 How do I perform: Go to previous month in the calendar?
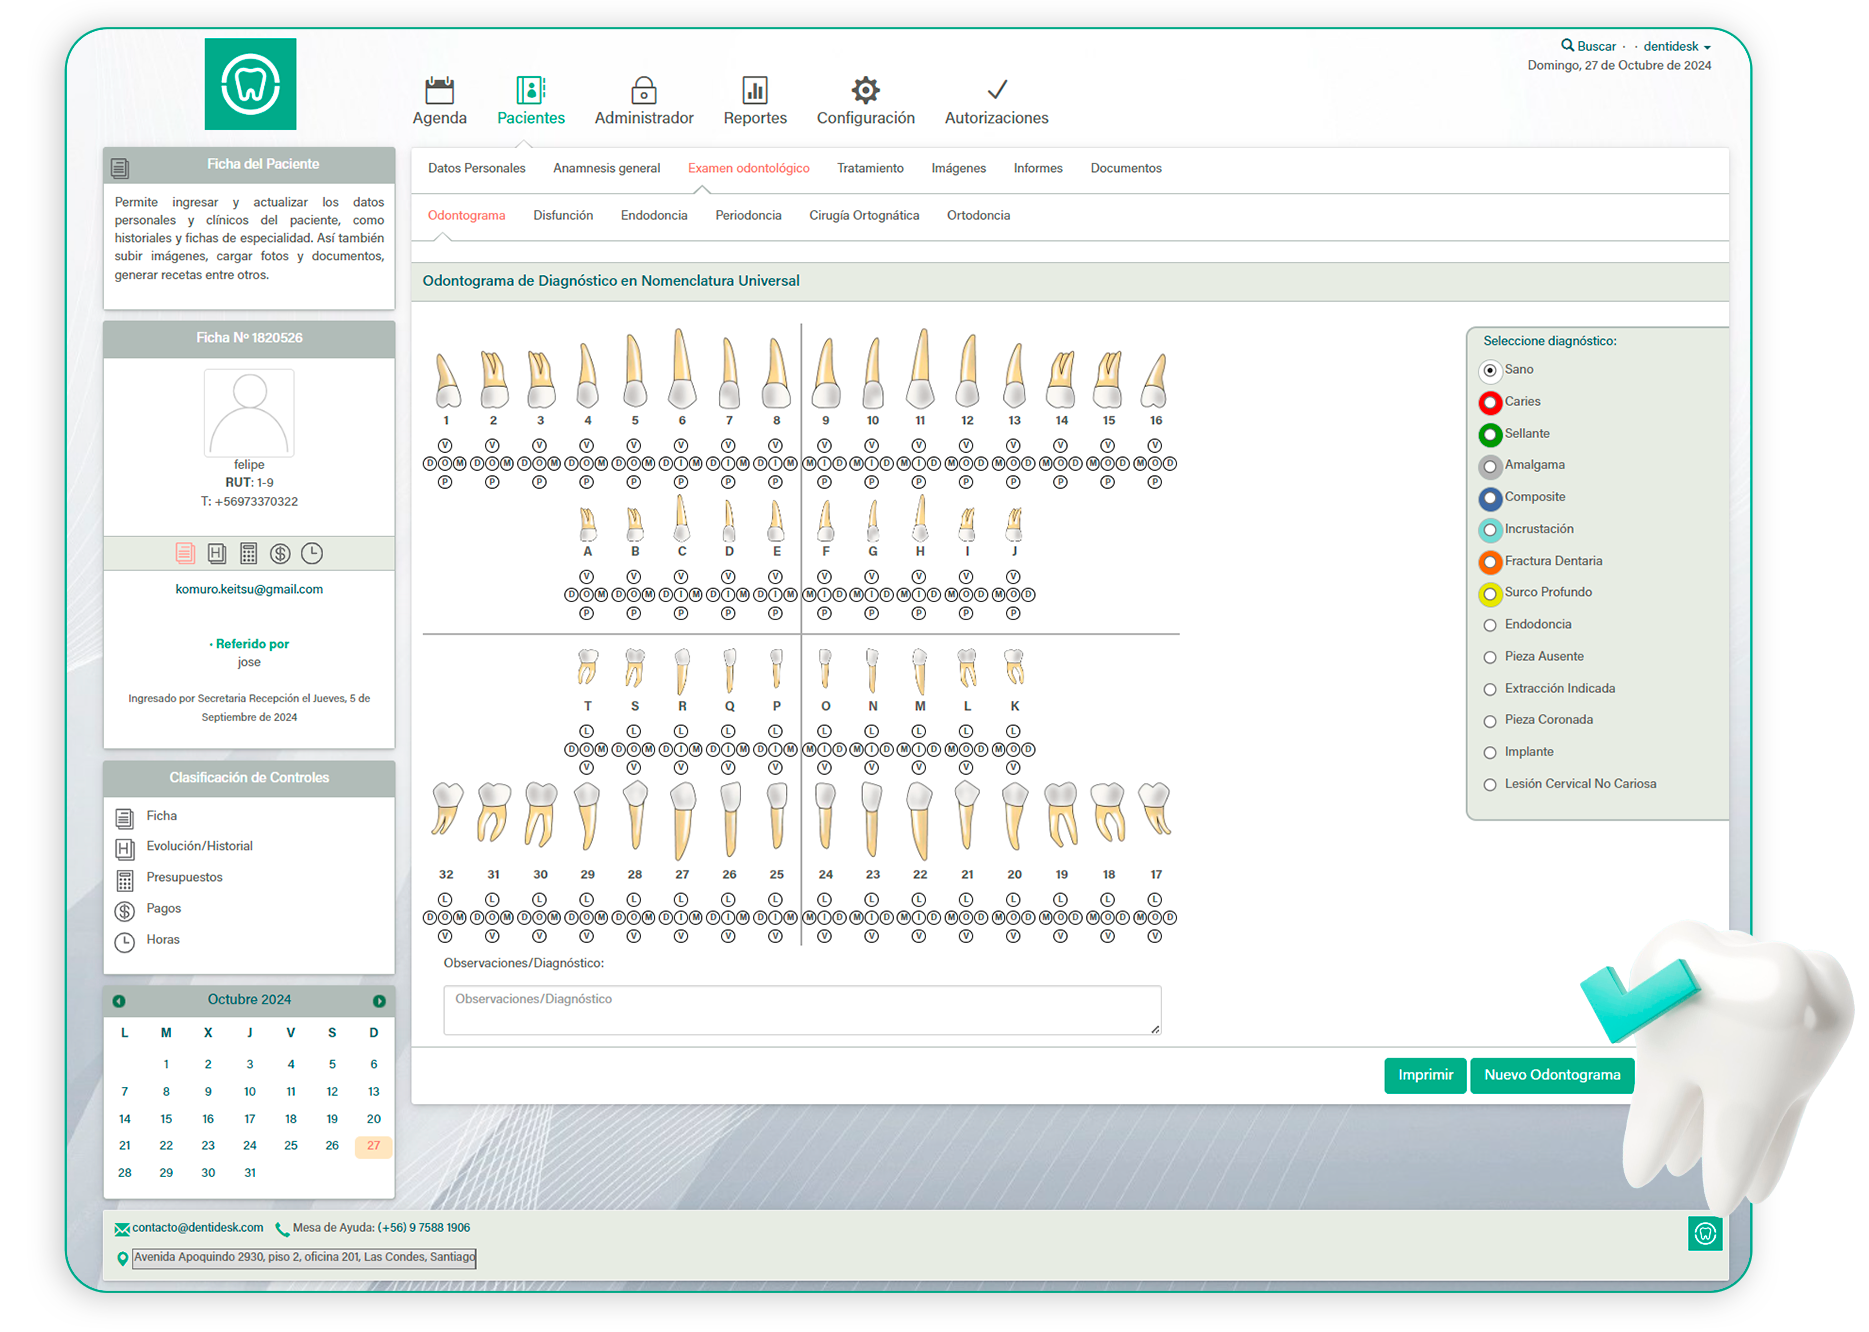[119, 1001]
